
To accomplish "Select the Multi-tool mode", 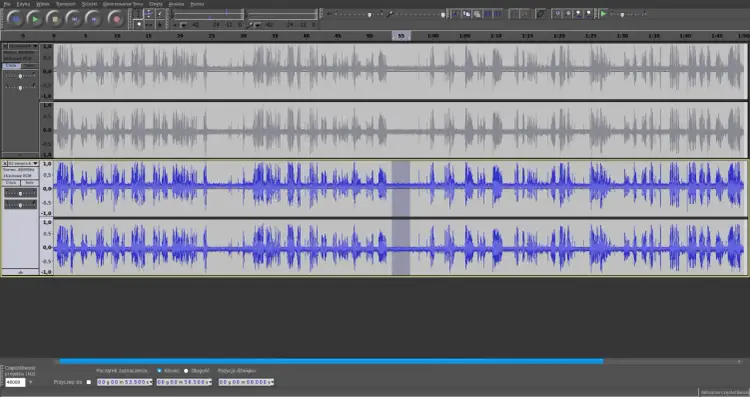I will [160, 24].
